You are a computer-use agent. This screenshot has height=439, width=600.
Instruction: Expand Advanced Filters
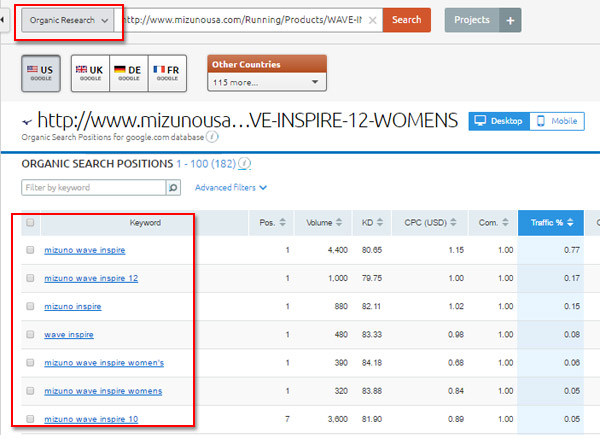point(231,188)
